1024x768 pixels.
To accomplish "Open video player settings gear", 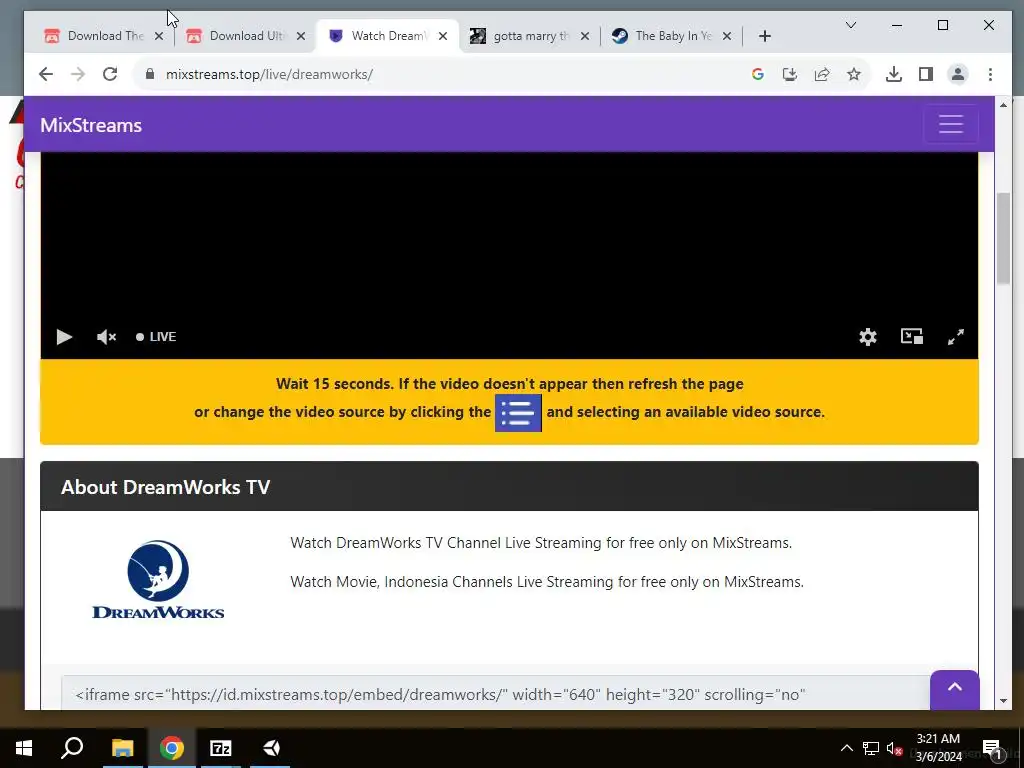I will pyautogui.click(x=867, y=337).
